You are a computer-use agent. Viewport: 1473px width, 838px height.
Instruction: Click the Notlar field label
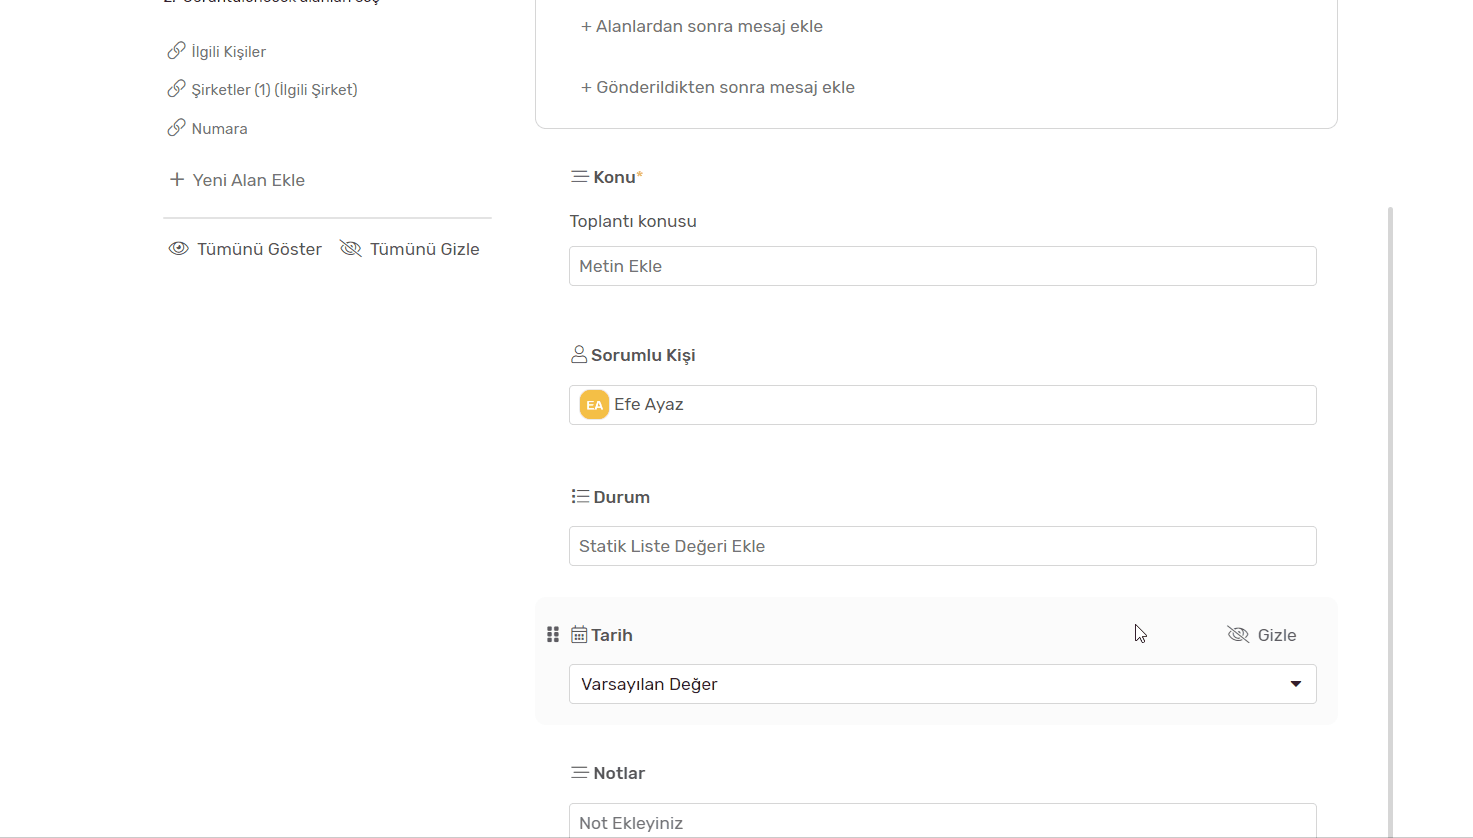click(x=619, y=773)
